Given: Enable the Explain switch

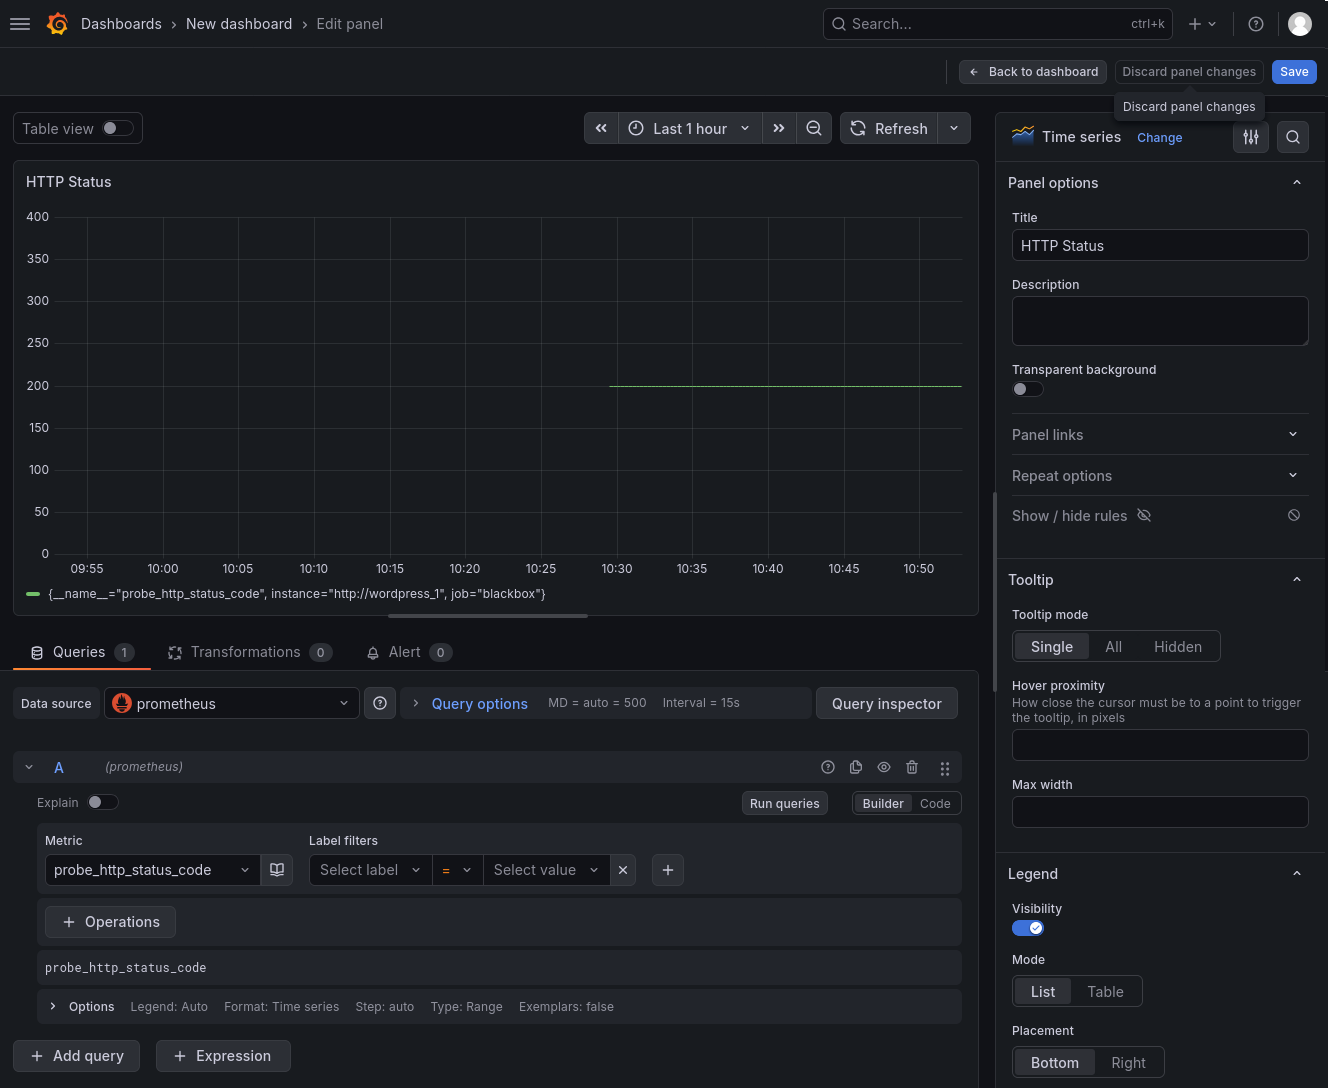Looking at the screenshot, I should tap(103, 802).
